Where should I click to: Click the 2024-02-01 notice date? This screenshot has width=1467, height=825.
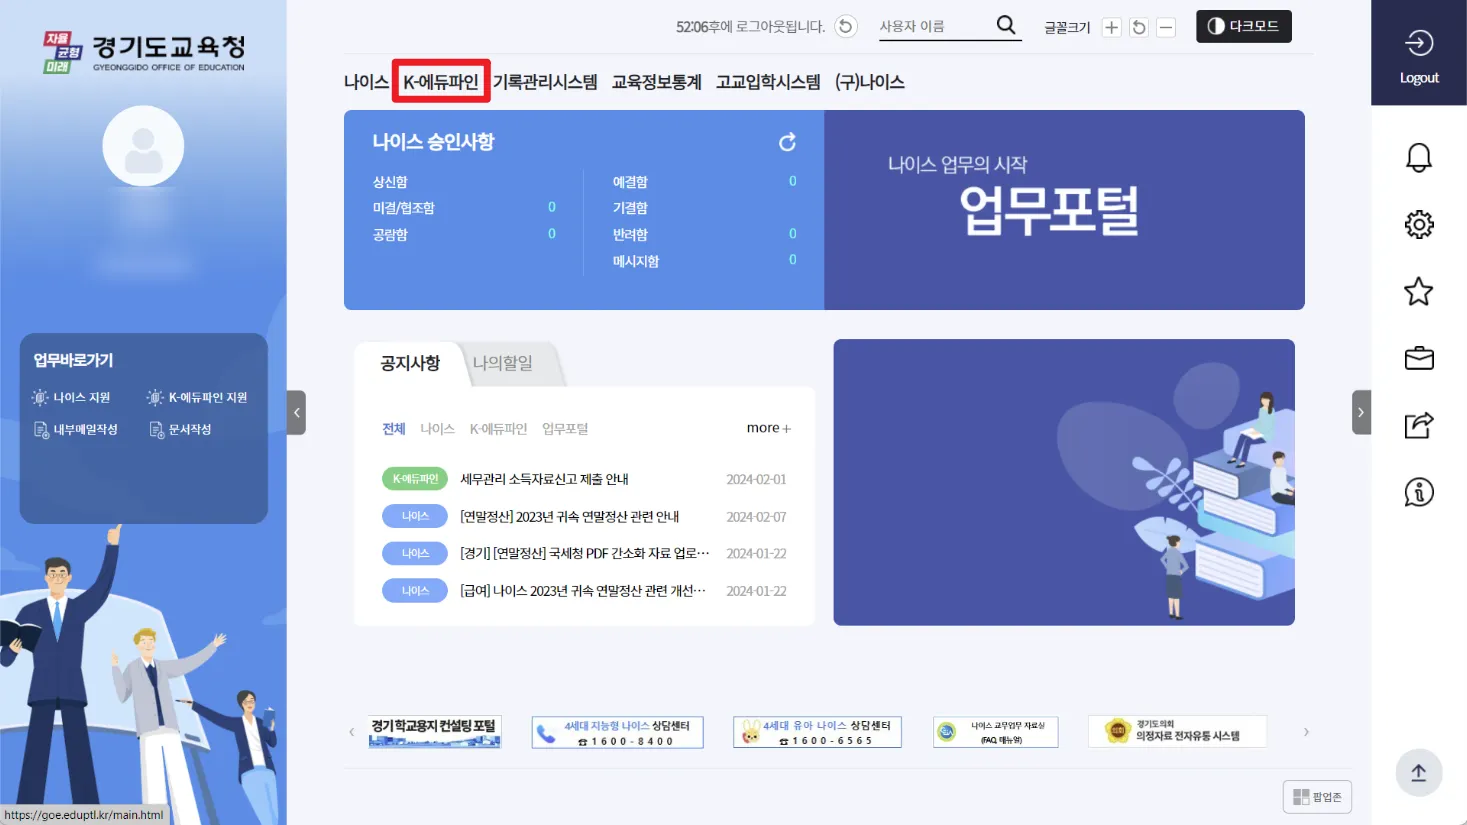pos(756,479)
